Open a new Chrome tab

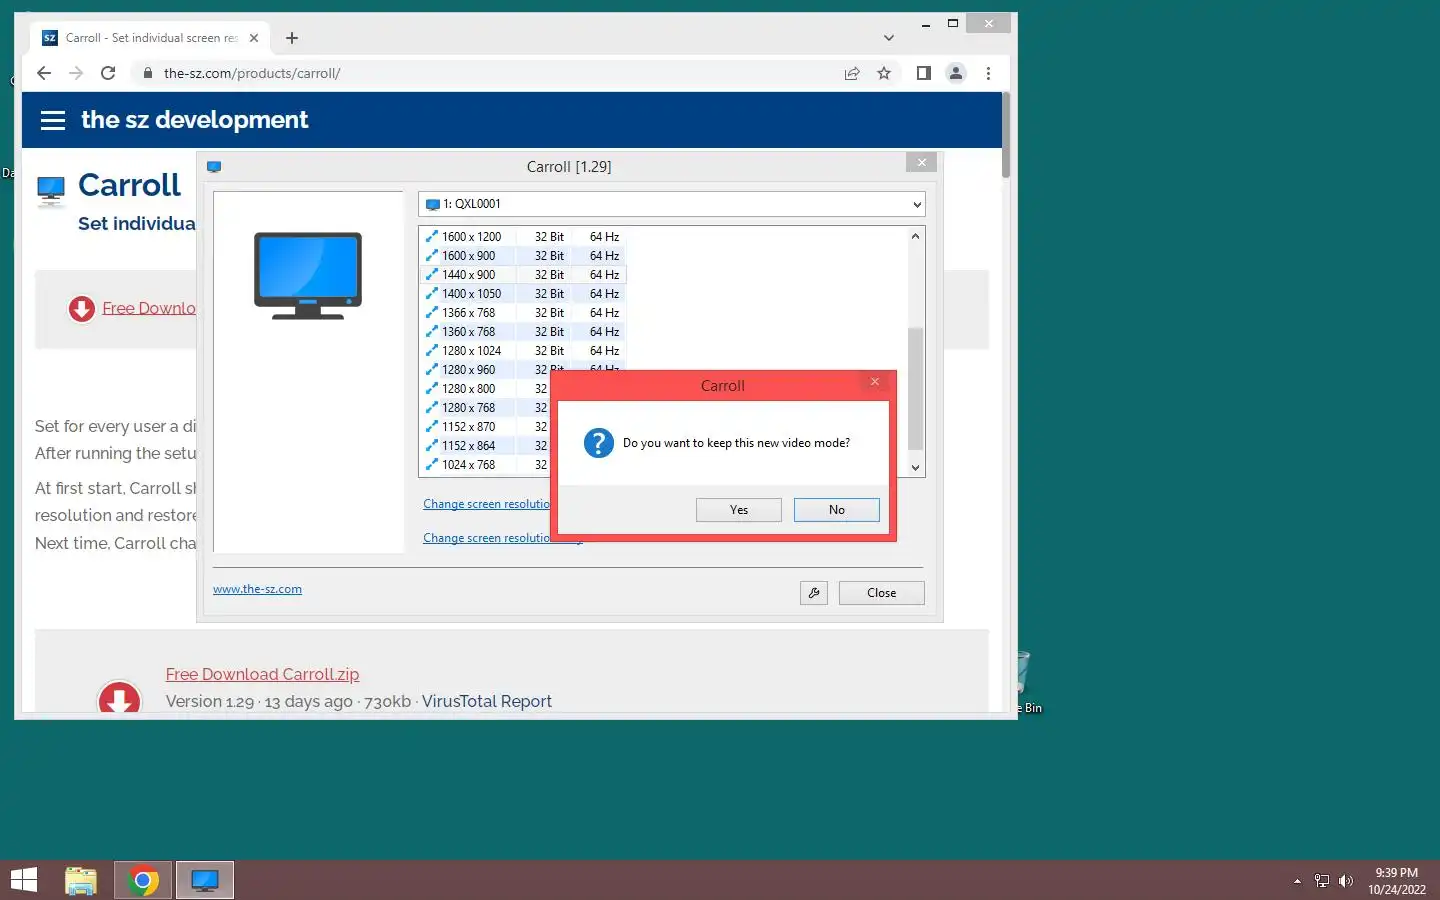292,38
